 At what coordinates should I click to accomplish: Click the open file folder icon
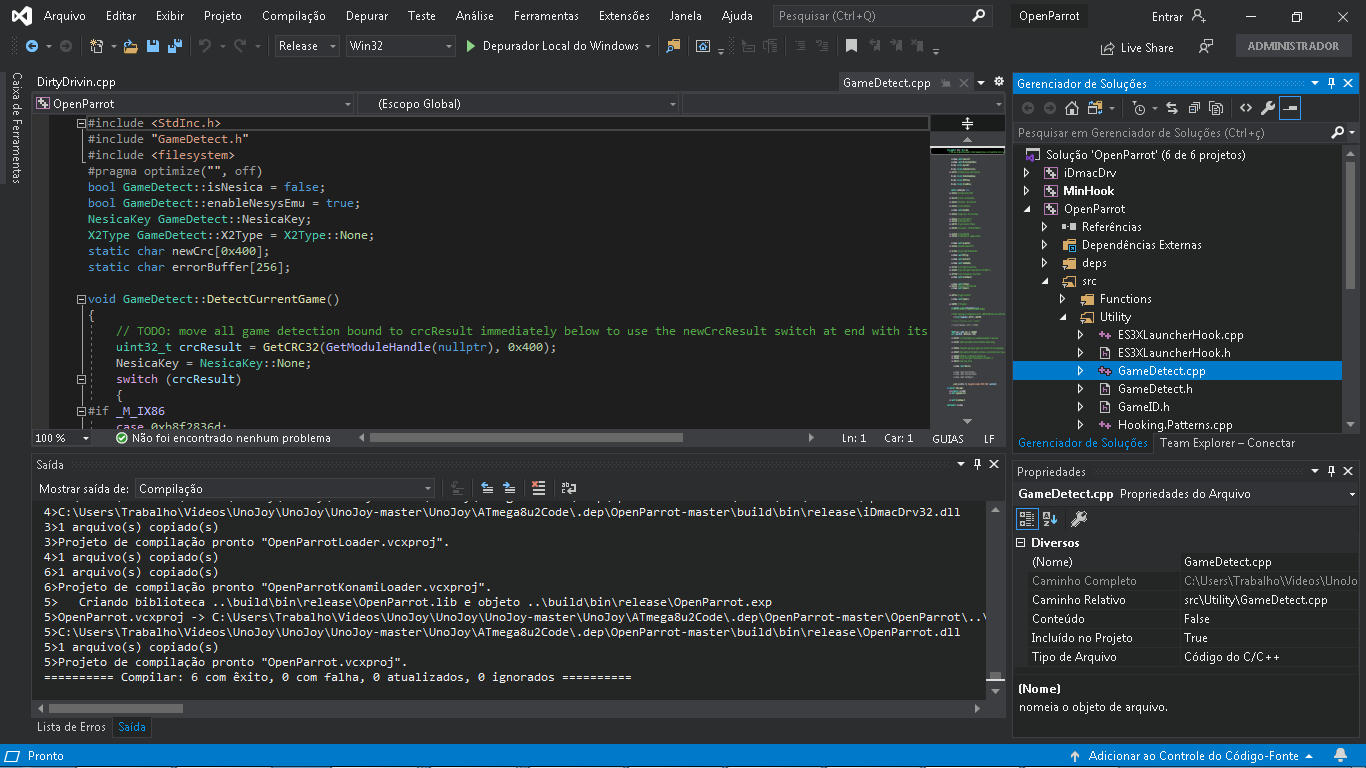tap(131, 46)
